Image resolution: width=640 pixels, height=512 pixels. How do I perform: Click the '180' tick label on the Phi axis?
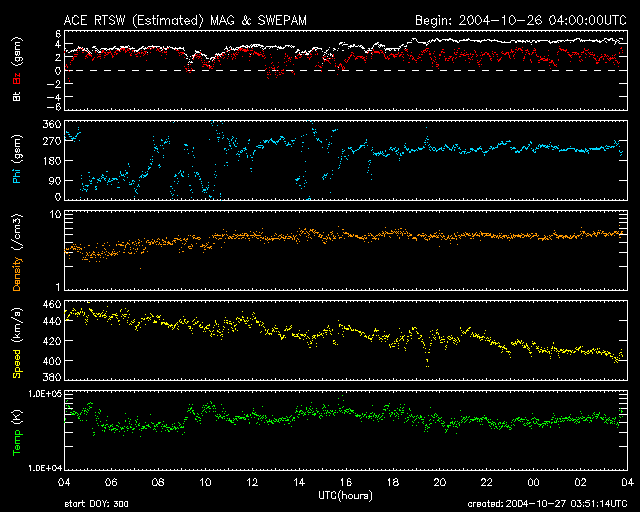pos(52,161)
